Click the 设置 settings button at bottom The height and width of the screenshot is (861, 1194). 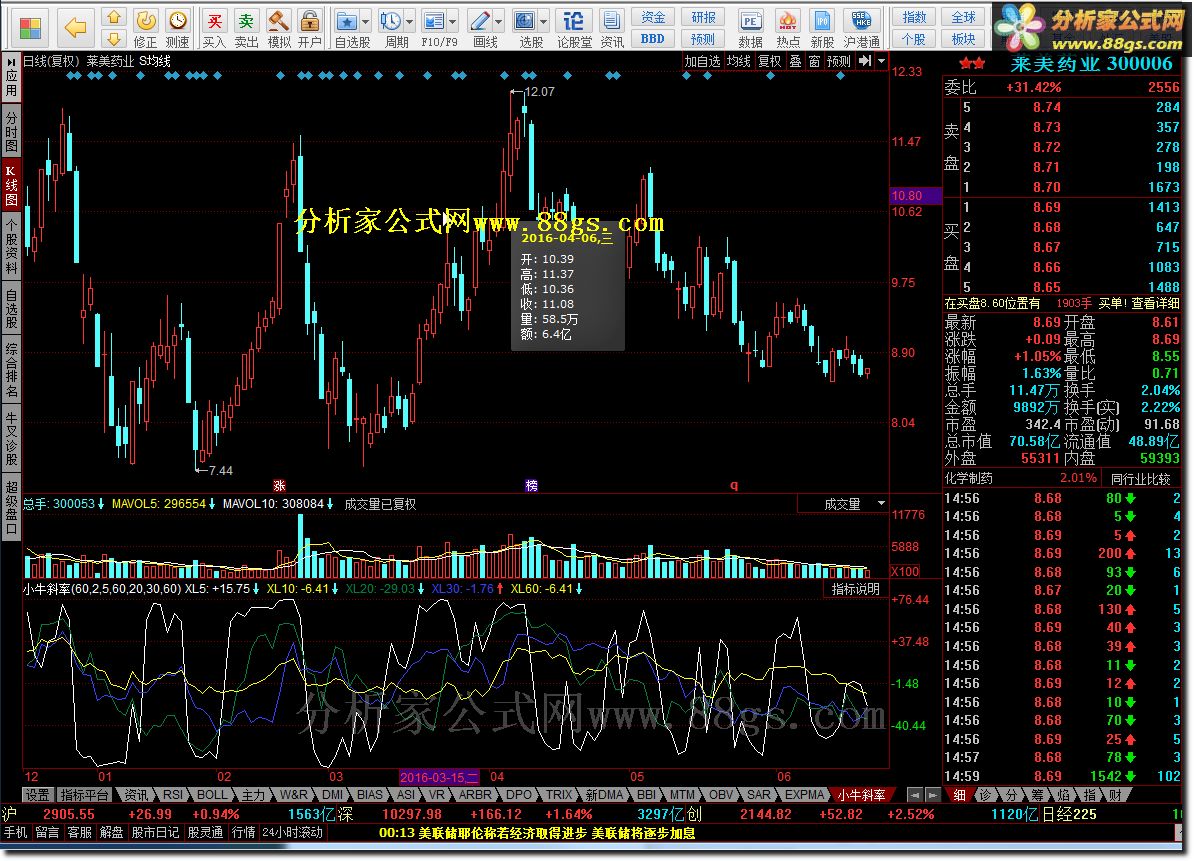click(37, 795)
